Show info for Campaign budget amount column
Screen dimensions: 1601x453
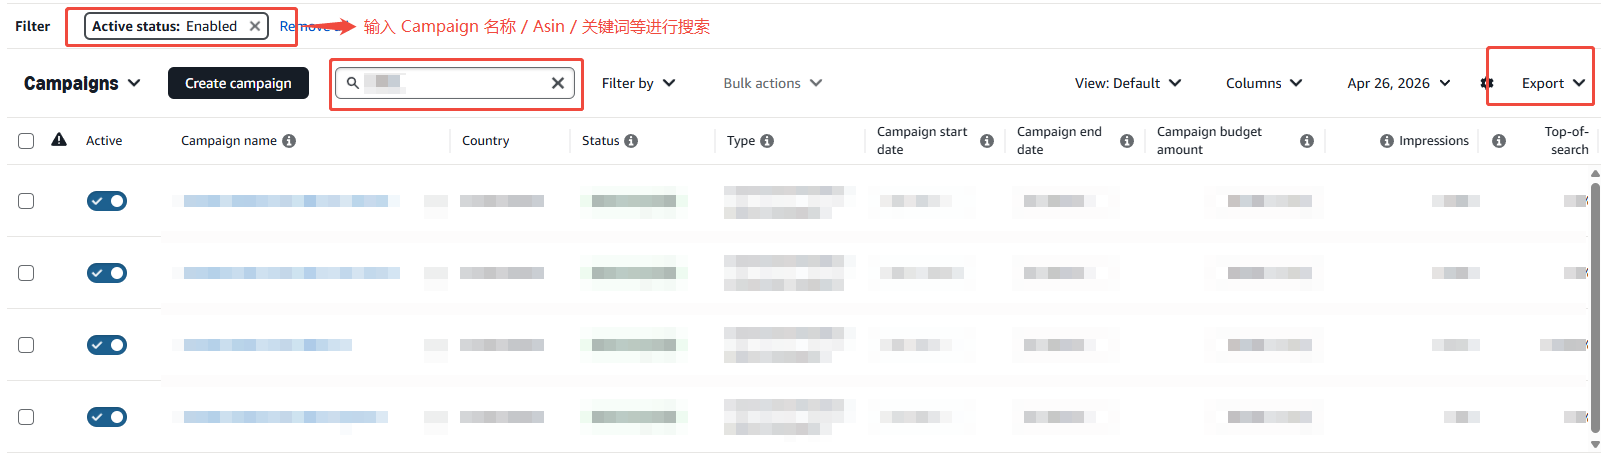[x=1307, y=141]
